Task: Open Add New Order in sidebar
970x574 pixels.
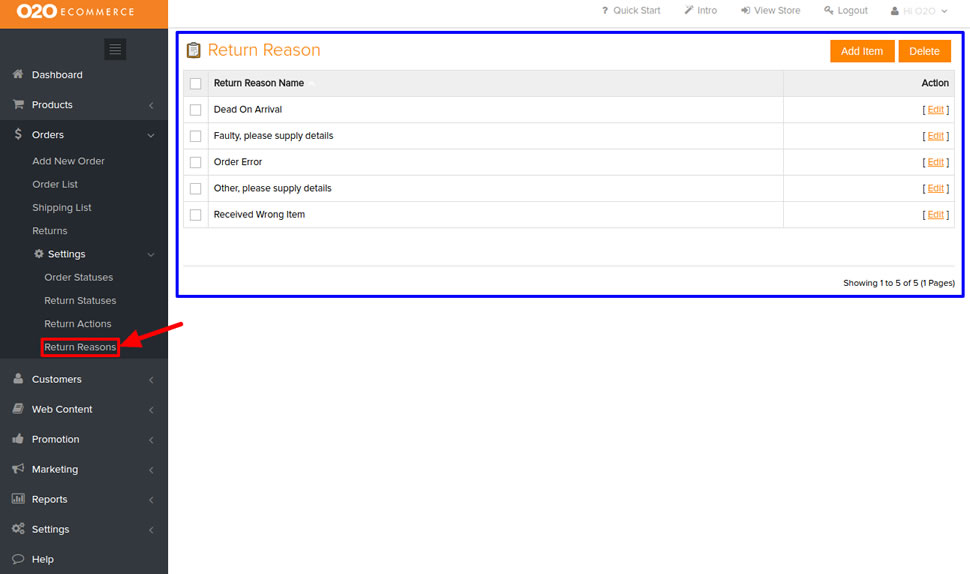Action: (x=68, y=161)
